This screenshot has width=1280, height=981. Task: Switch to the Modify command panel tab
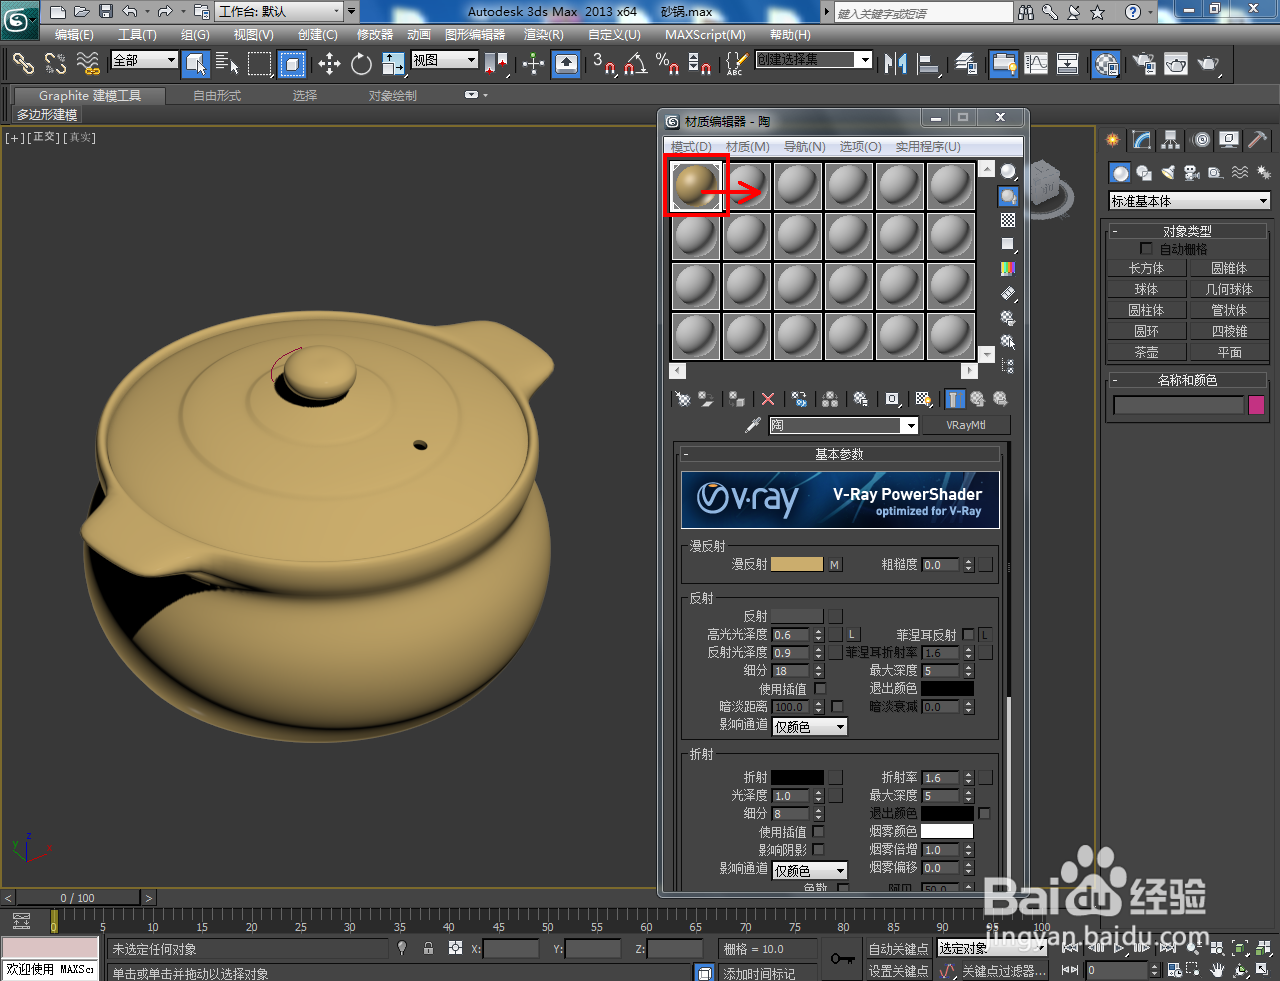(1142, 140)
